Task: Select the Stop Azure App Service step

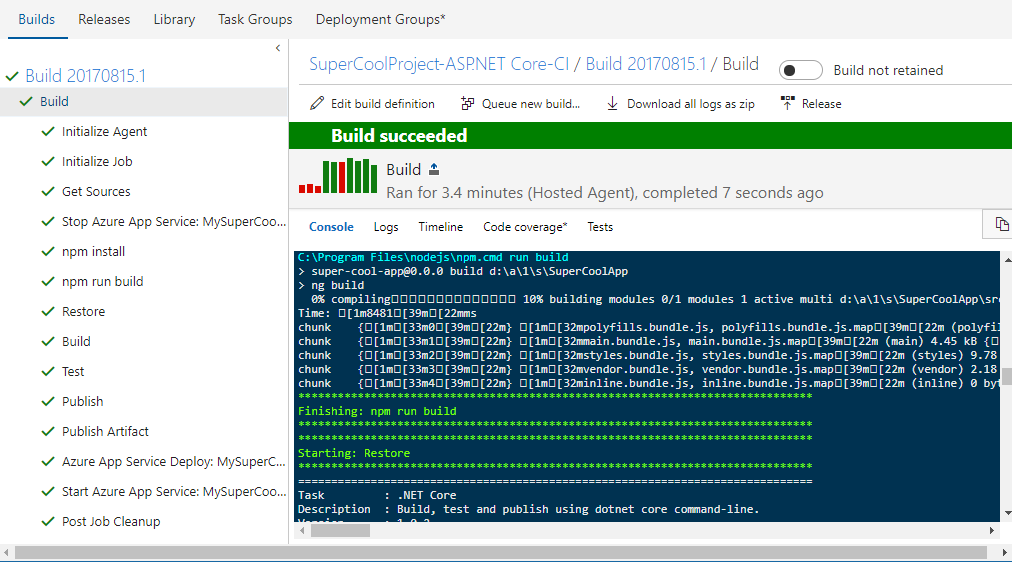Action: pos(174,221)
